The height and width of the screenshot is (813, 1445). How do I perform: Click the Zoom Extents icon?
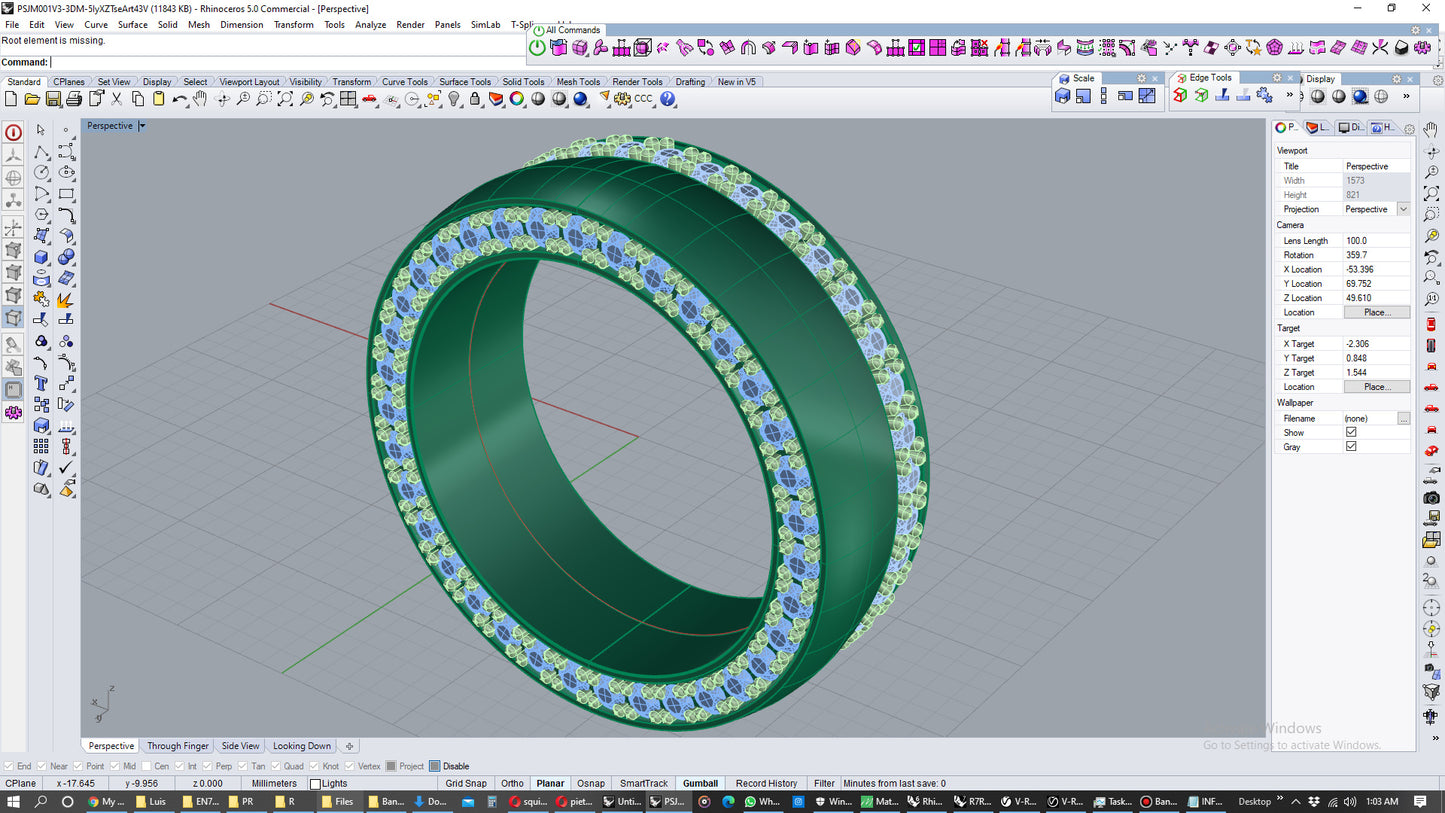click(285, 99)
